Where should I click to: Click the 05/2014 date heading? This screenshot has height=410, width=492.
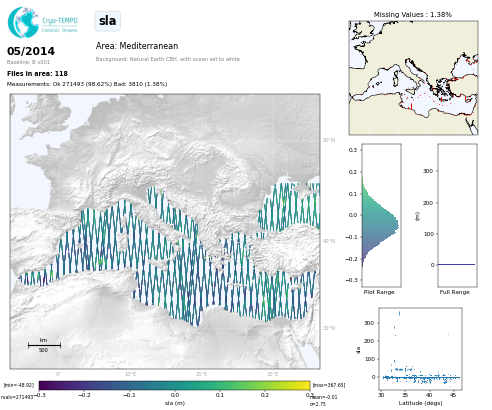(31, 51)
